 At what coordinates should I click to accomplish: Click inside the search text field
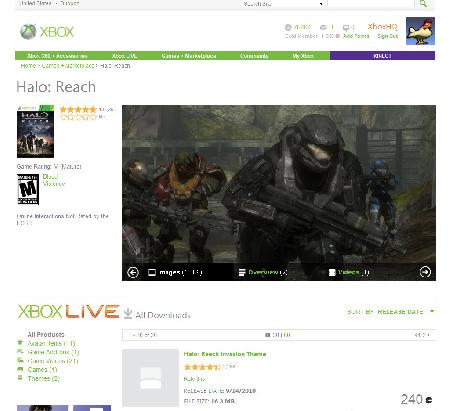(371, 4)
